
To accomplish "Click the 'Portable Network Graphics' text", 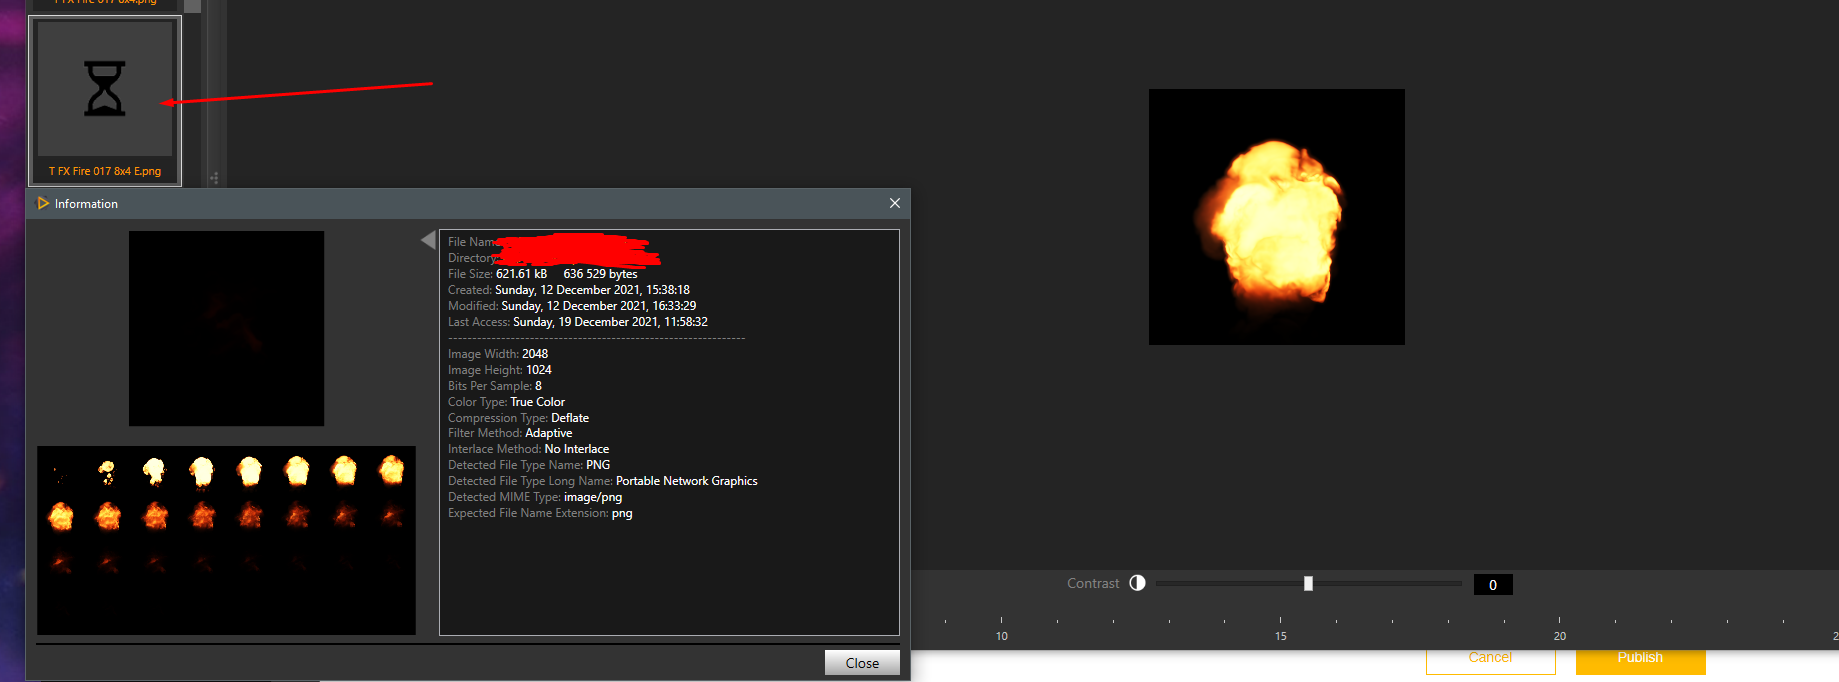I will [x=687, y=481].
